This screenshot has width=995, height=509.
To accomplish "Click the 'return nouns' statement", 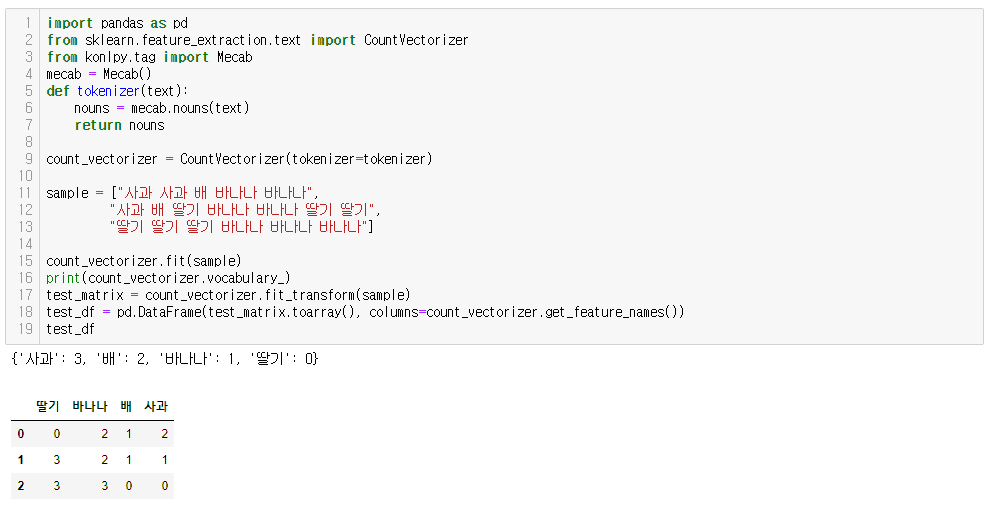I will [x=119, y=125].
